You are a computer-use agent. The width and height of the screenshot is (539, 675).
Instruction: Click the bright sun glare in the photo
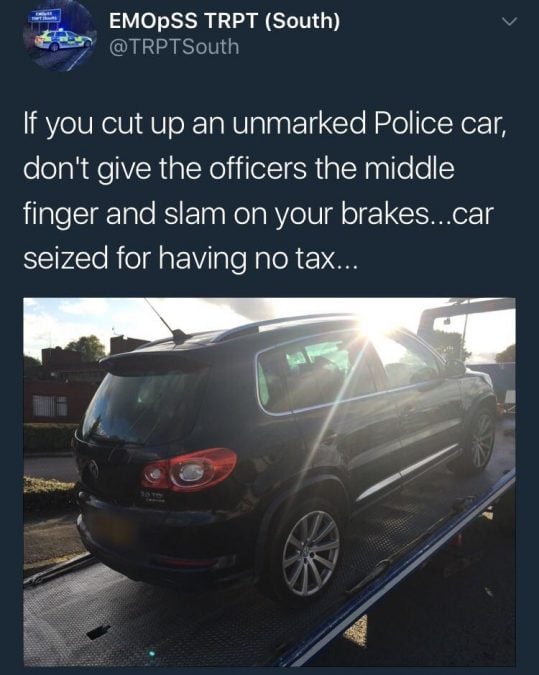pyautogui.click(x=380, y=321)
